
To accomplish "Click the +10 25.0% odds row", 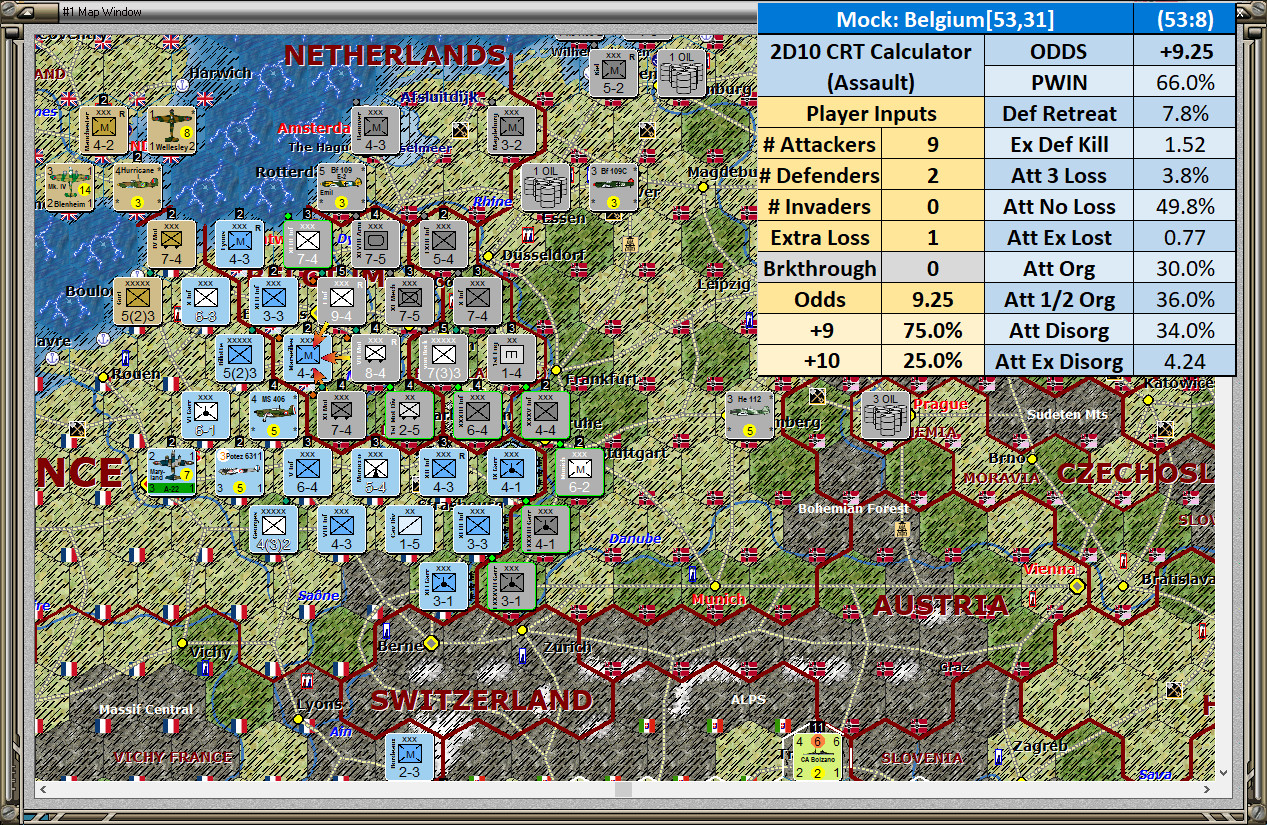I will tap(870, 361).
